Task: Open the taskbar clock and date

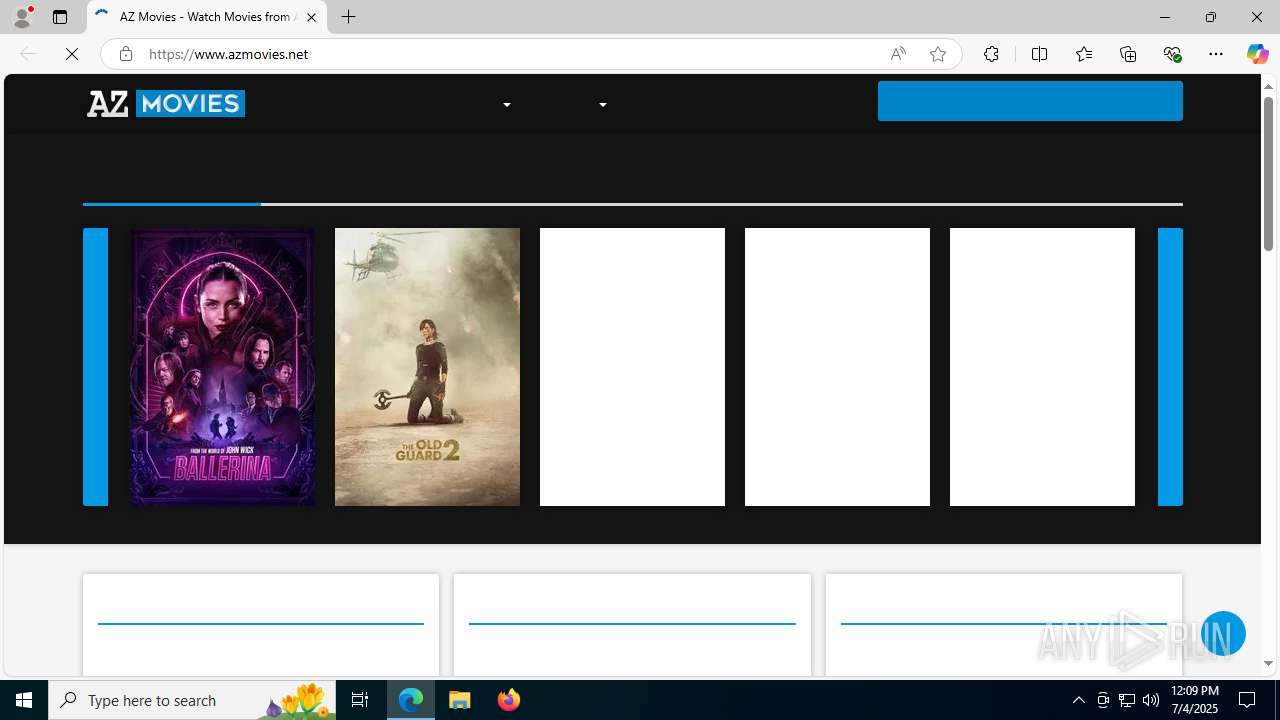Action: coord(1194,700)
